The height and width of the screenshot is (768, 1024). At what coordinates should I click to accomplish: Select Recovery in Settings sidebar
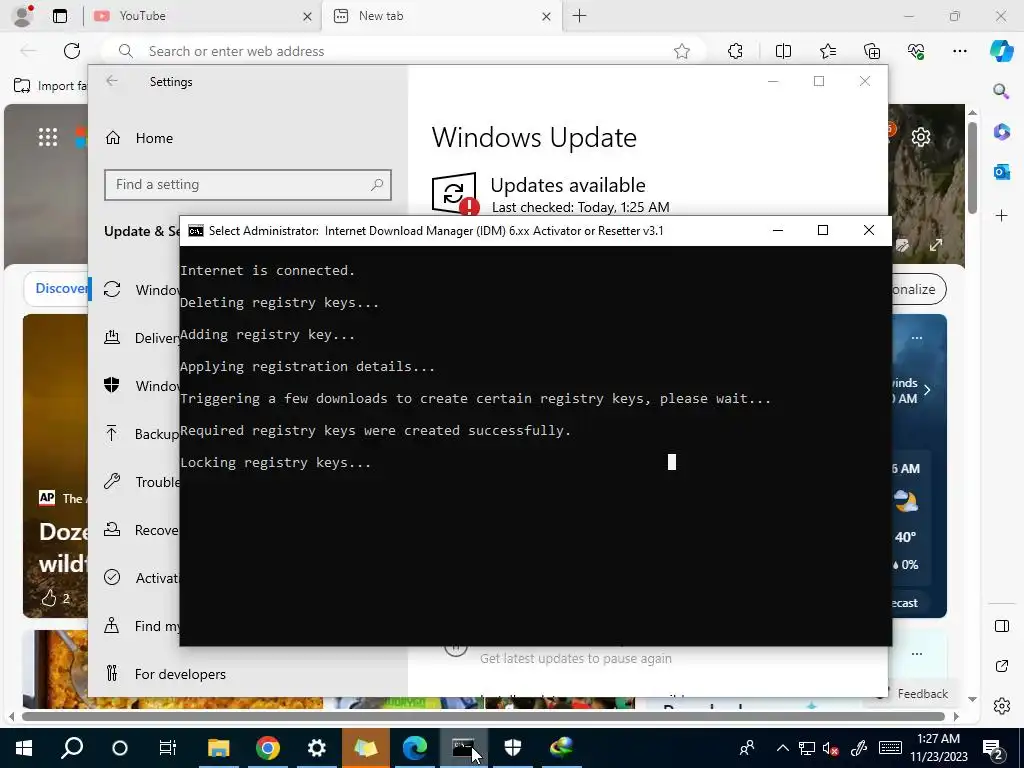141,530
